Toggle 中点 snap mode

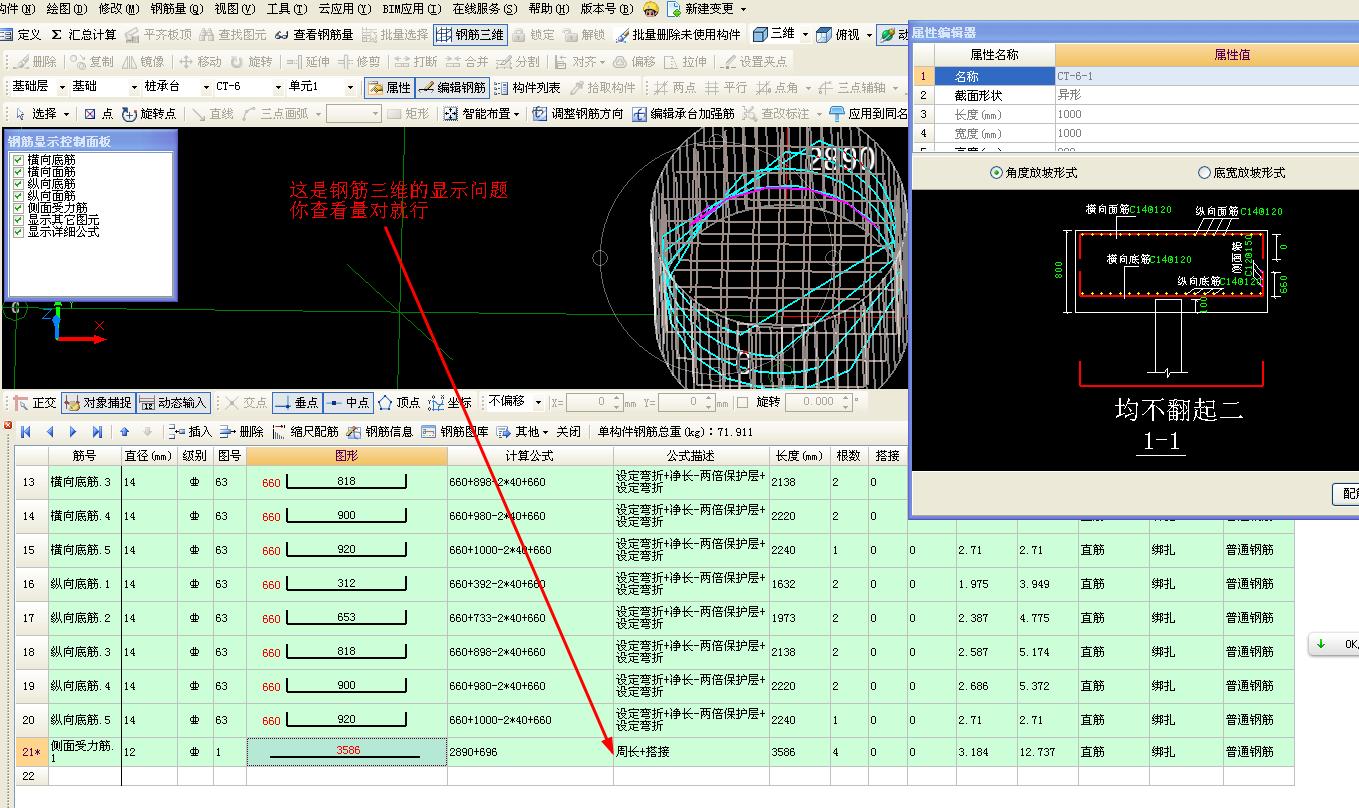tap(347, 403)
